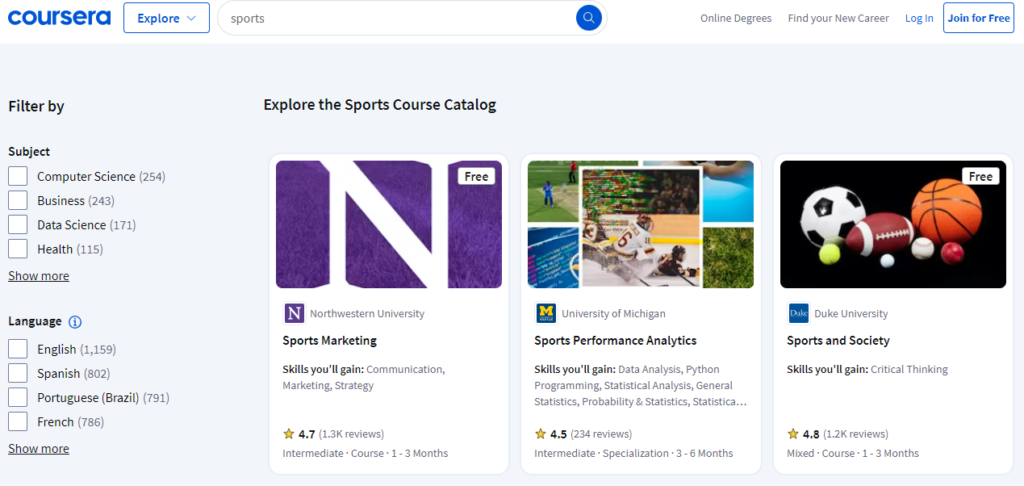Click the Duke University provider name

[851, 314]
